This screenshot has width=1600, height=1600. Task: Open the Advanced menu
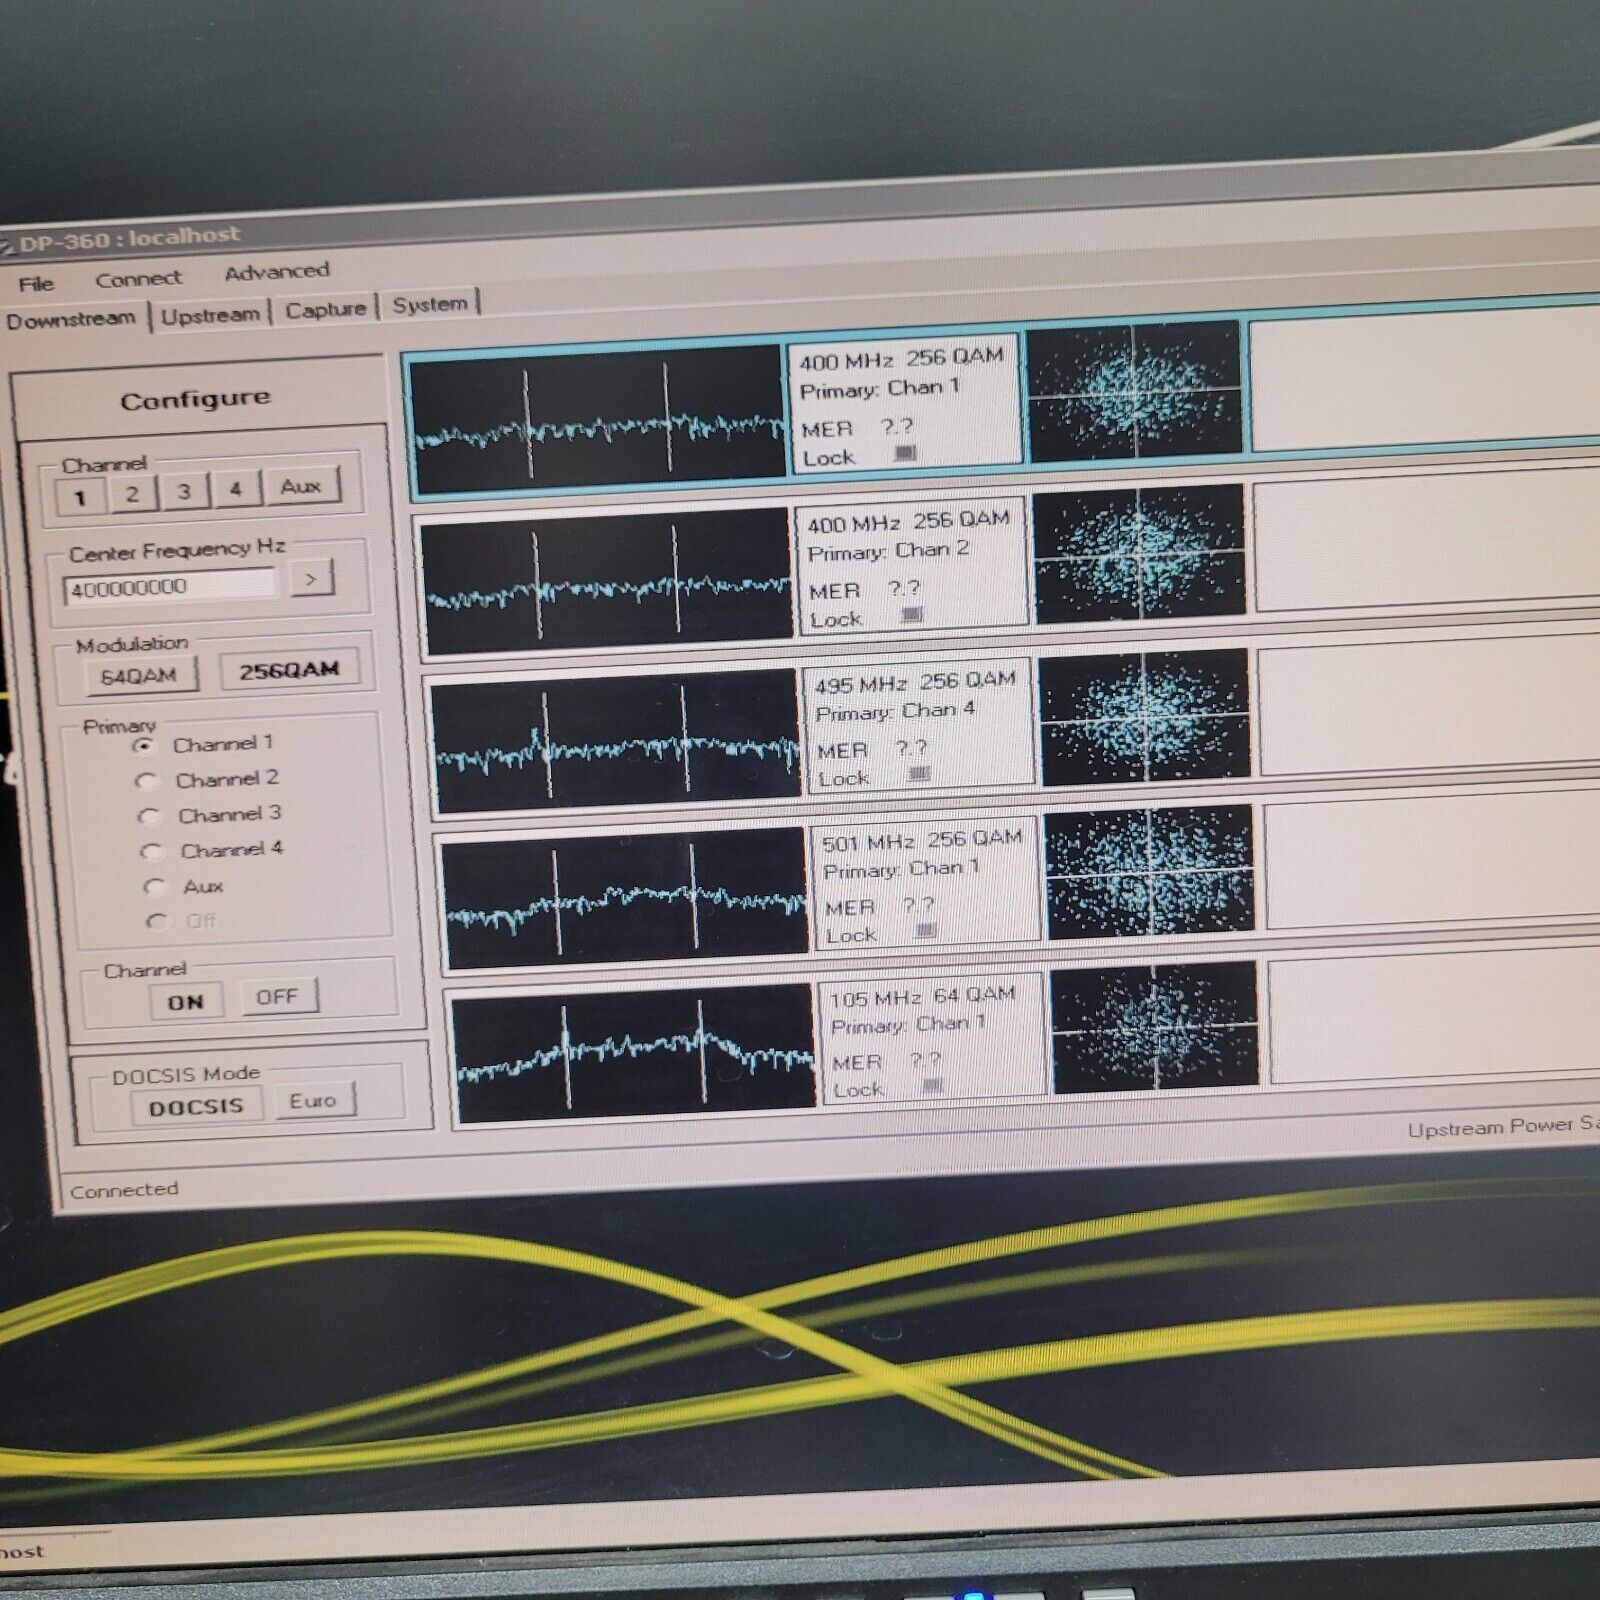coord(277,272)
